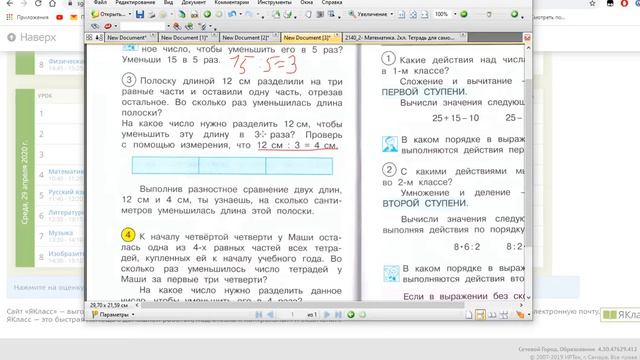Click the Наверх link in browser
This screenshot has width=640, height=360.
[32, 38]
